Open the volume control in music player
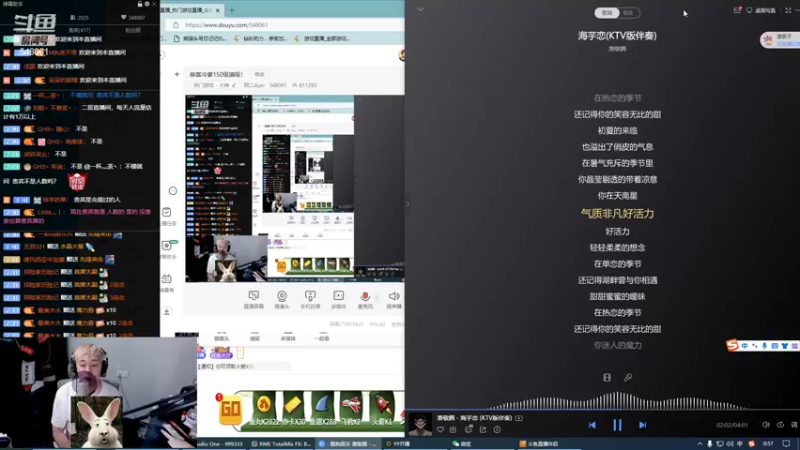This screenshot has height=450, width=800. 766,425
